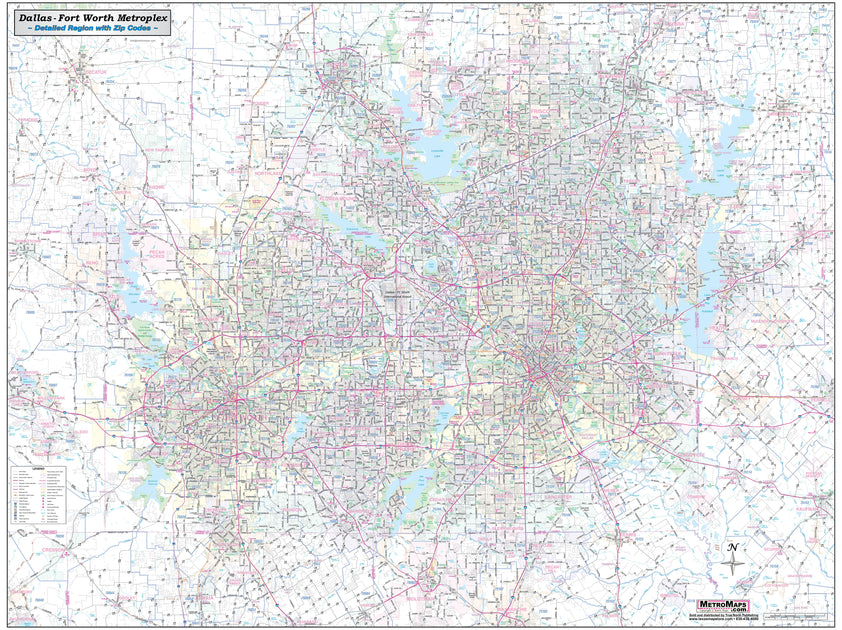Screen dimensions: 842x630
Task: Select the pink freeway color sample in legend
Action: [x=15, y=480]
